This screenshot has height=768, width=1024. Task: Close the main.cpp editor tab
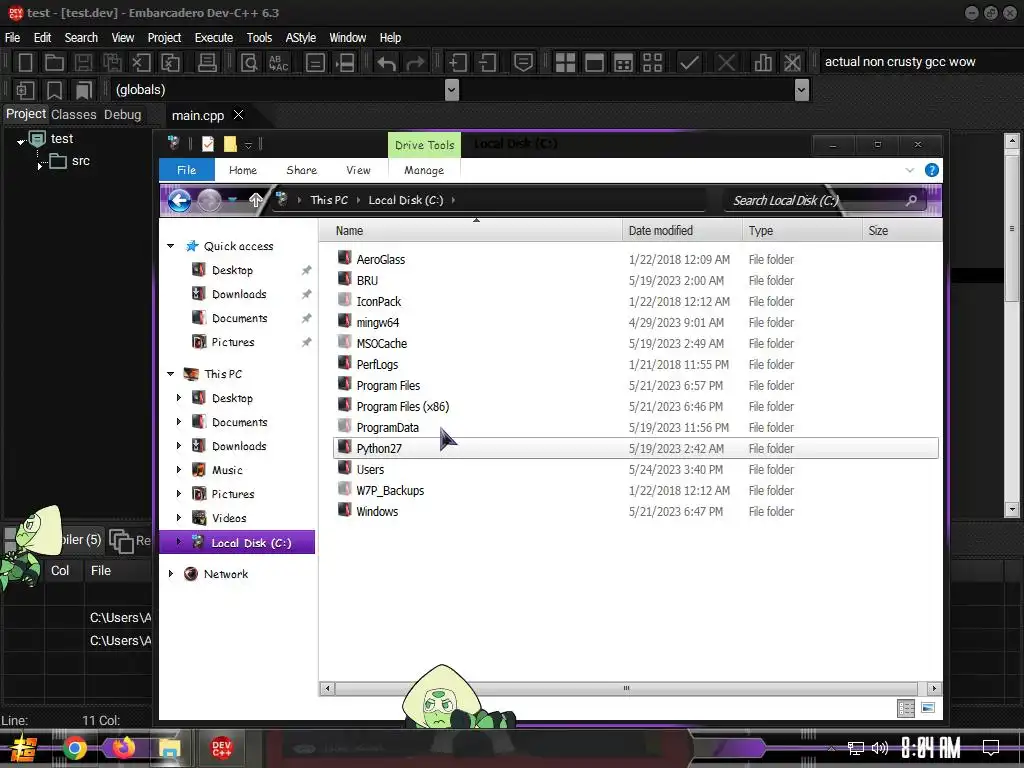[x=238, y=115]
